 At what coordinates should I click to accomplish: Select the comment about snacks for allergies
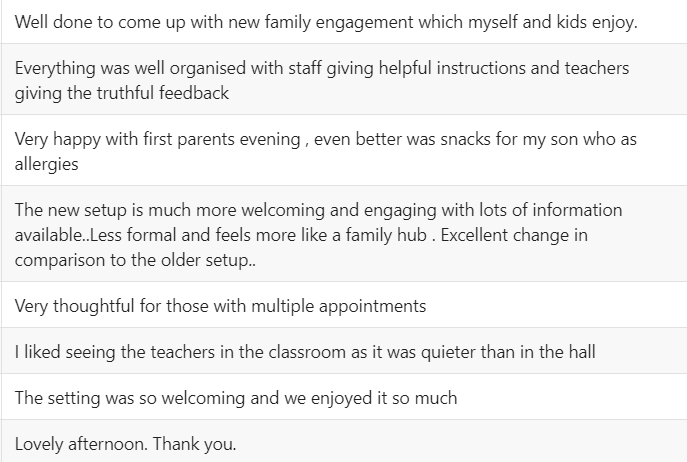344,150
